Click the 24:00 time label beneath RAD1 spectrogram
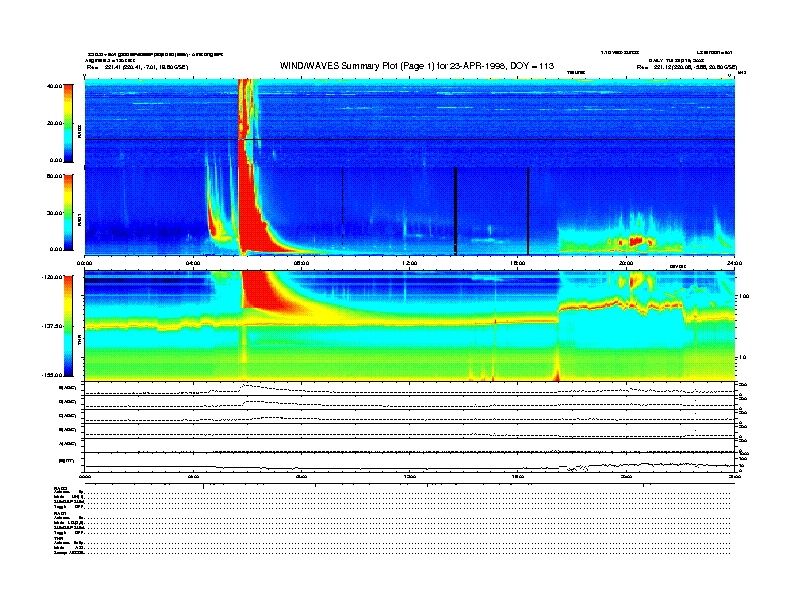The width and height of the screenshot is (792, 612). [x=734, y=263]
